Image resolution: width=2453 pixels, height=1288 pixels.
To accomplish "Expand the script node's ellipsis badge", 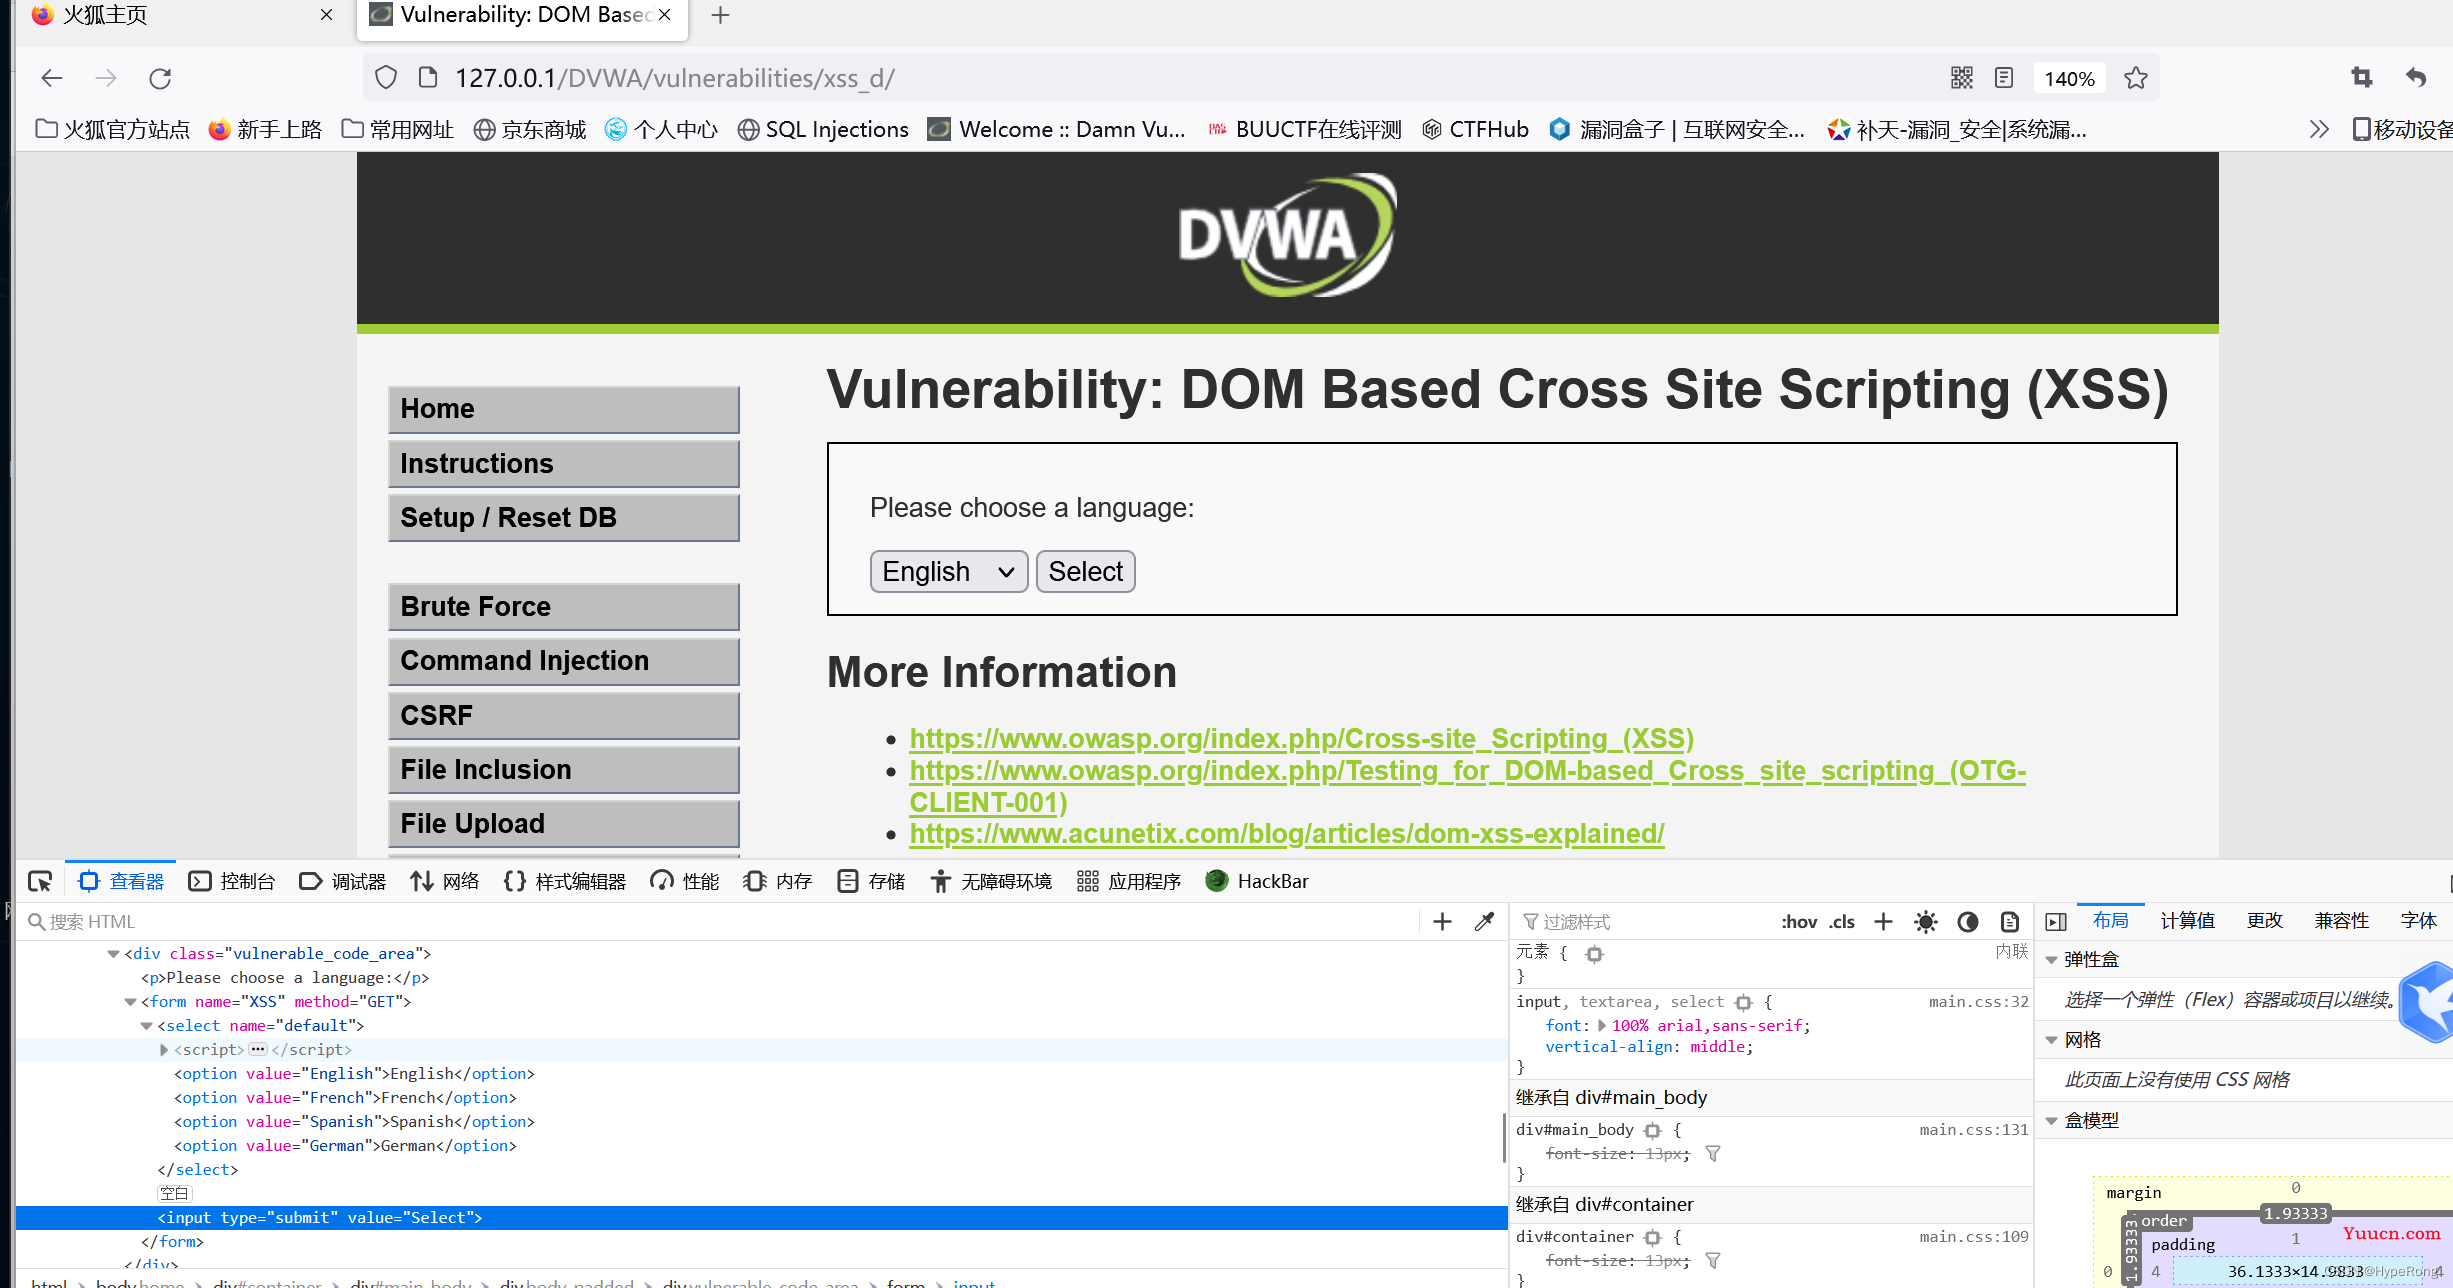I will (x=258, y=1050).
